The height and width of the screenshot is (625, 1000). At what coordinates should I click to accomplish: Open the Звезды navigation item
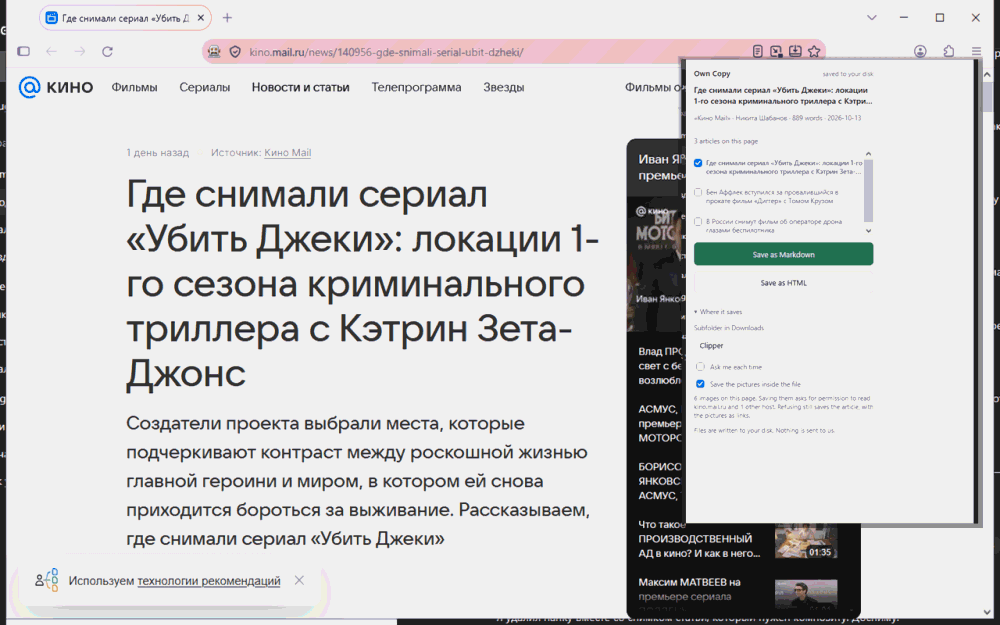pyautogui.click(x=503, y=87)
